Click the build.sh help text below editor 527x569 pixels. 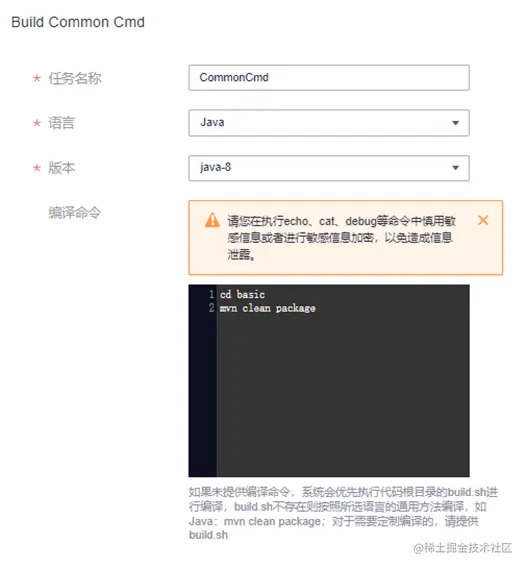click(343, 513)
